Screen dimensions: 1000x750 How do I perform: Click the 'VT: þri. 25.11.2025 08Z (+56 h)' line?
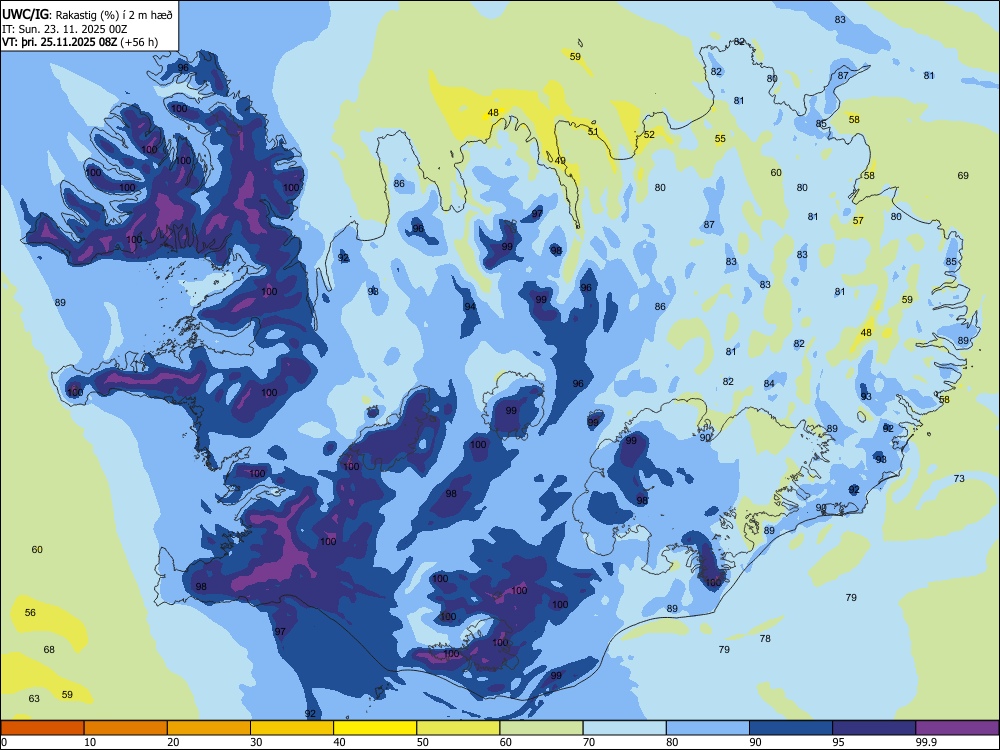pos(80,43)
